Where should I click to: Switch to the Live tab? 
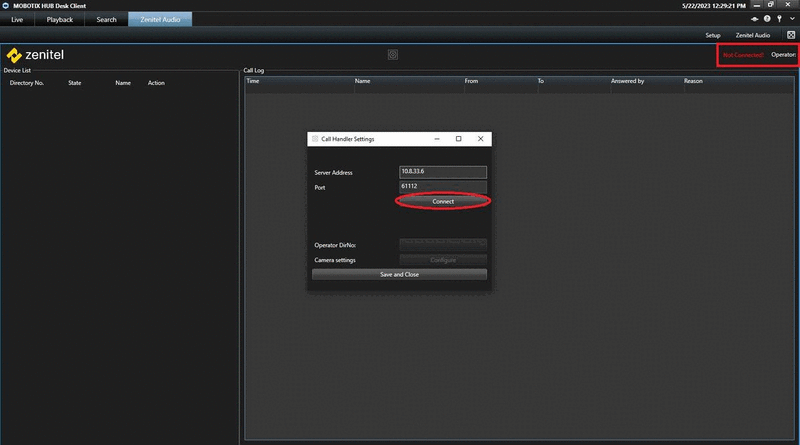click(17, 19)
